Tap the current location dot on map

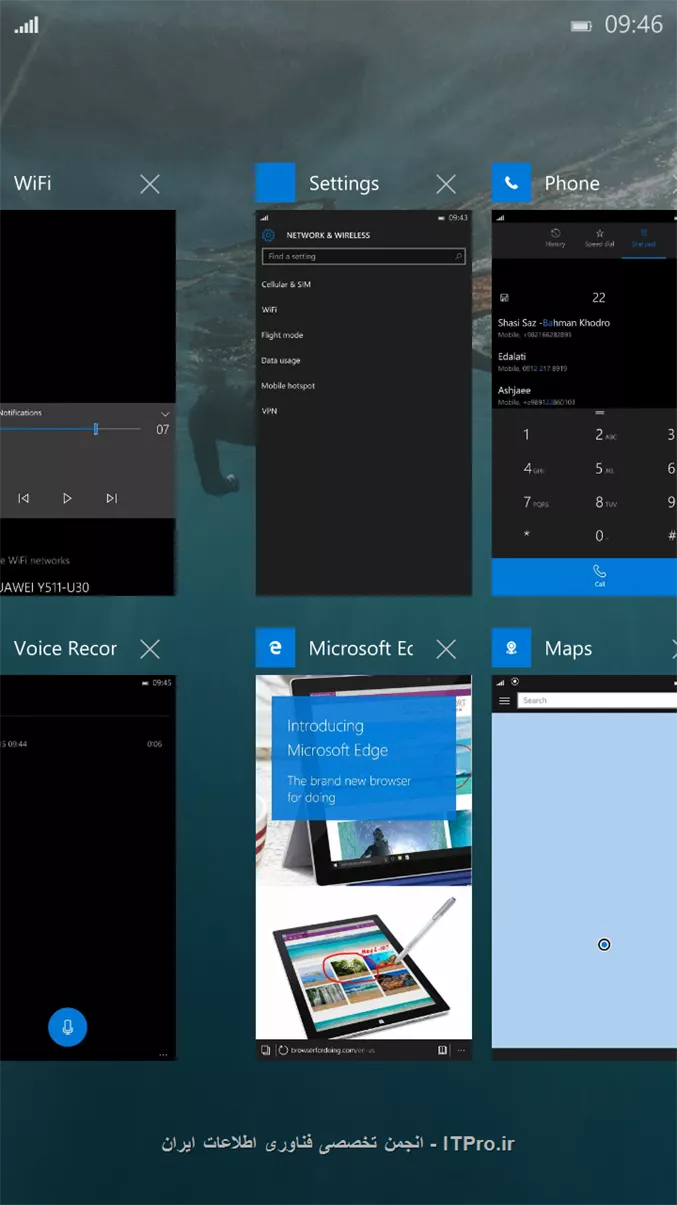coord(604,944)
